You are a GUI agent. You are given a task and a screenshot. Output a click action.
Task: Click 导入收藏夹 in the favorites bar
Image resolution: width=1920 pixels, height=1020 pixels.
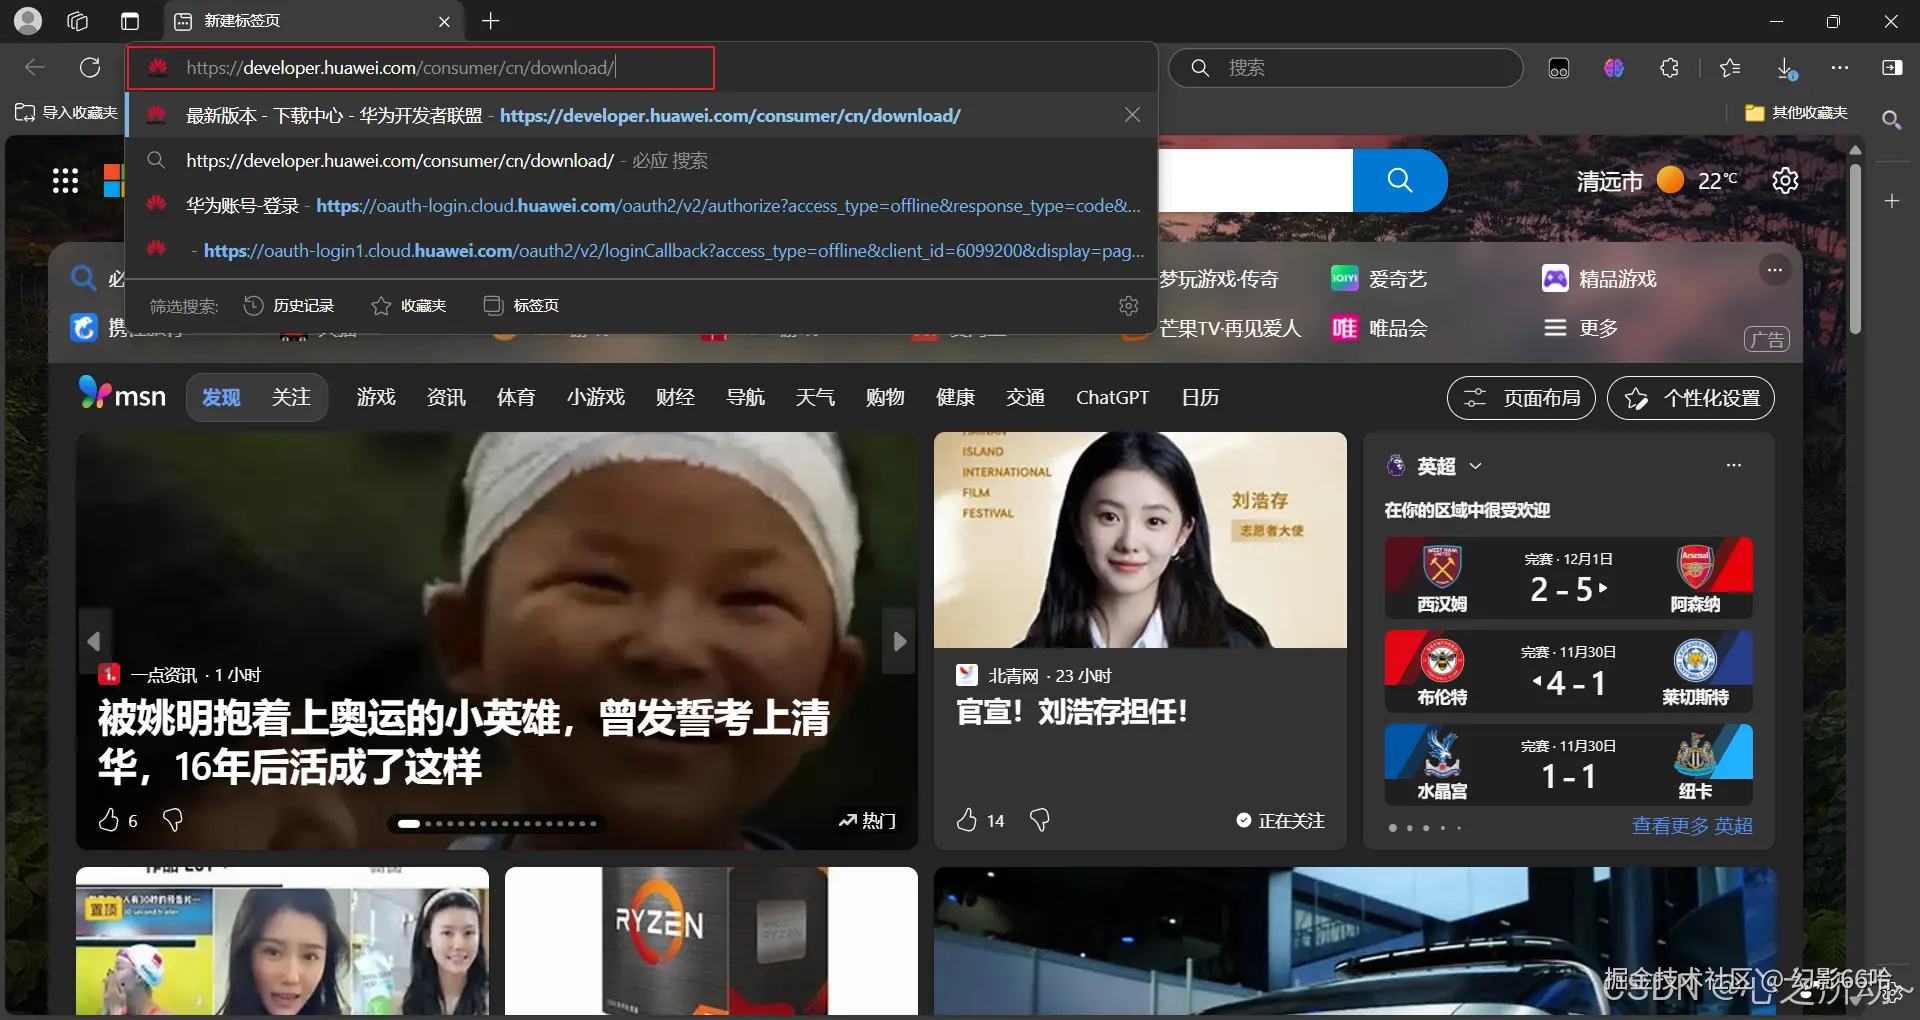click(66, 113)
